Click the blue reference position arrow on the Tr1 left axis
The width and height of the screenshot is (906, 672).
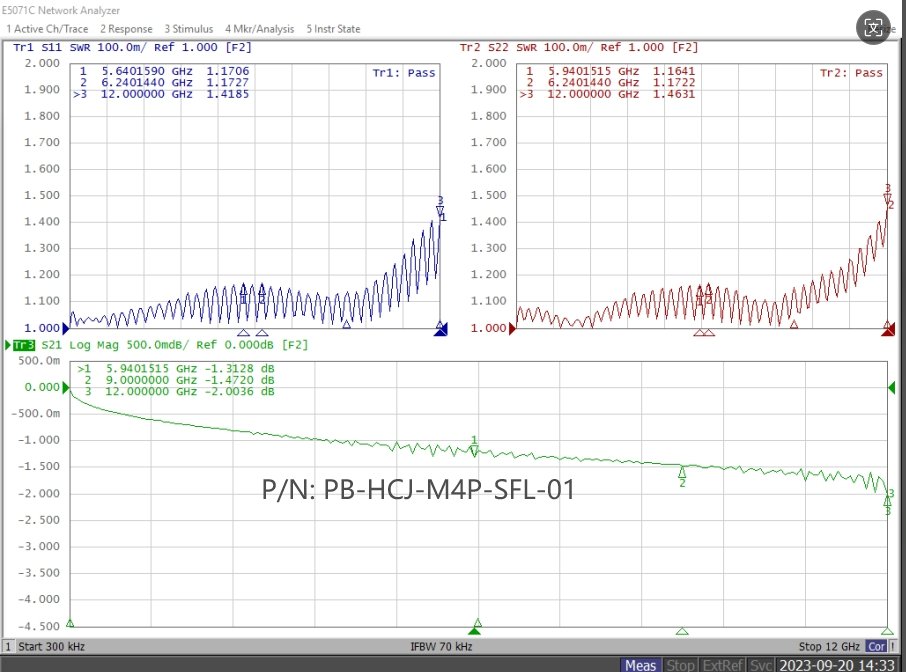66,328
